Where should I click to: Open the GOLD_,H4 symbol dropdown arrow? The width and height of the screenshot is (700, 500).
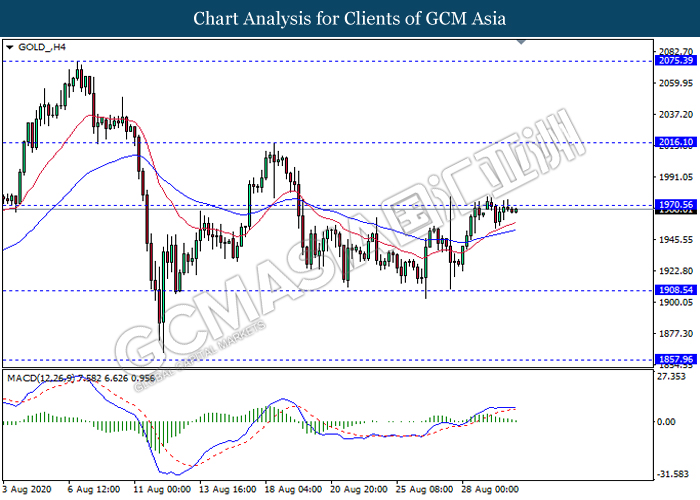click(10, 47)
